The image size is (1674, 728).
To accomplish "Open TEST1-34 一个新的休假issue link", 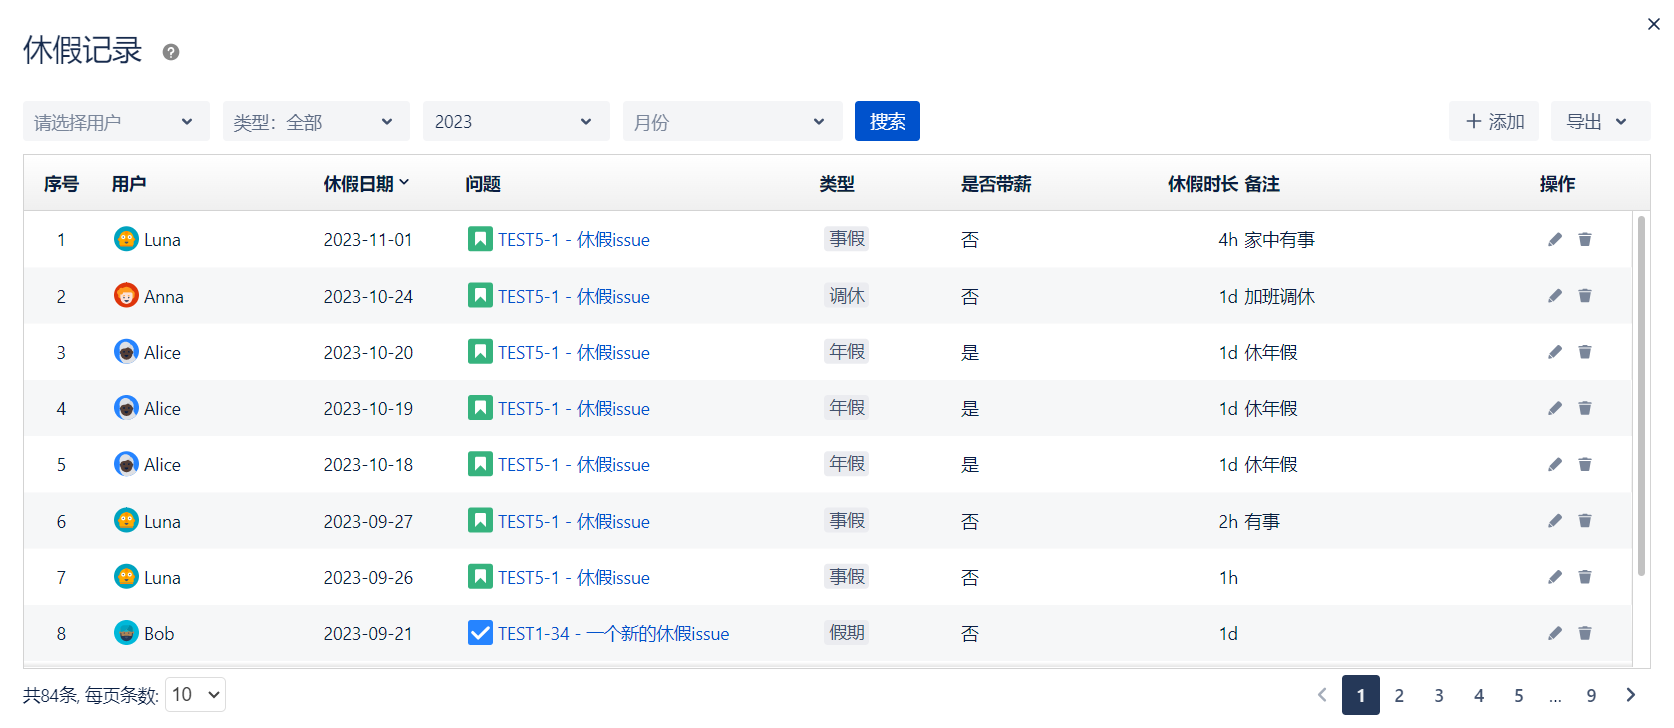I will [x=613, y=634].
